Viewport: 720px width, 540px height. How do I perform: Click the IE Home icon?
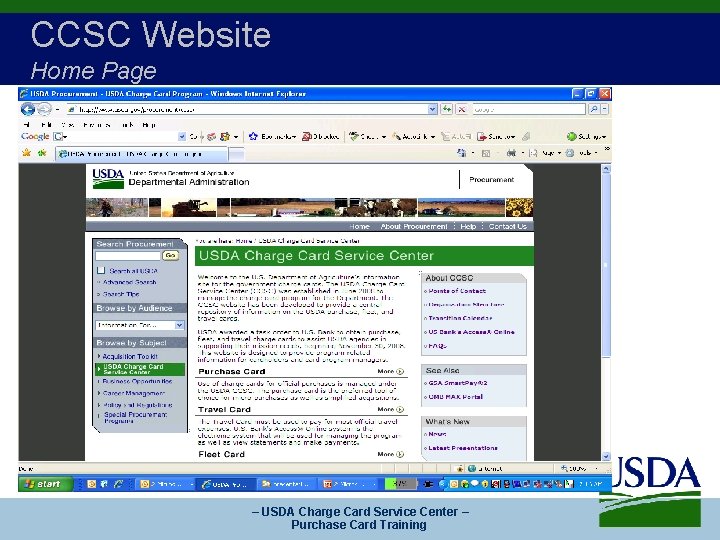point(462,153)
